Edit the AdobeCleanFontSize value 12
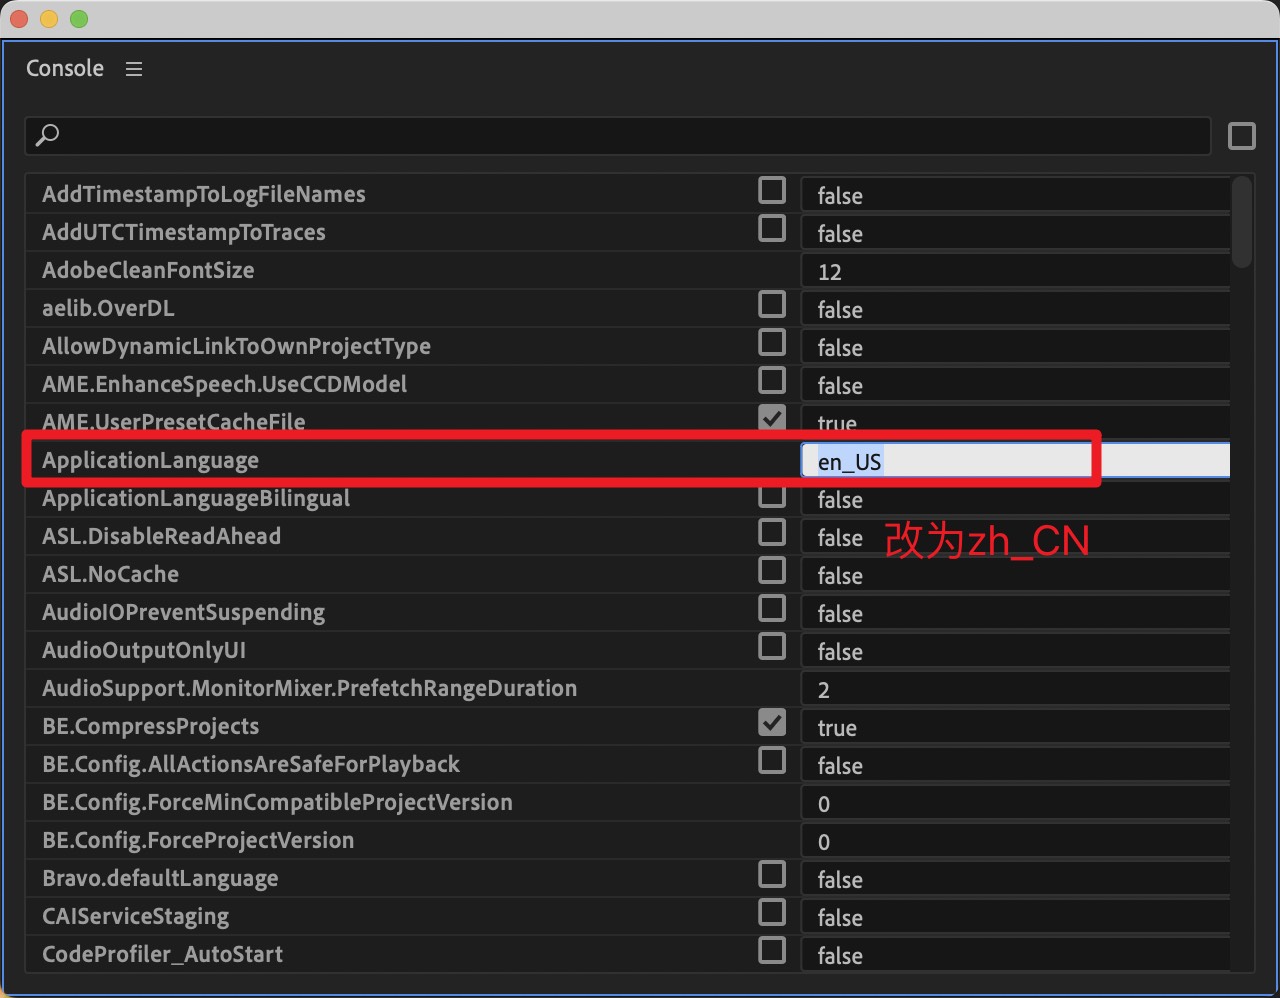The height and width of the screenshot is (998, 1280). click(x=1015, y=271)
